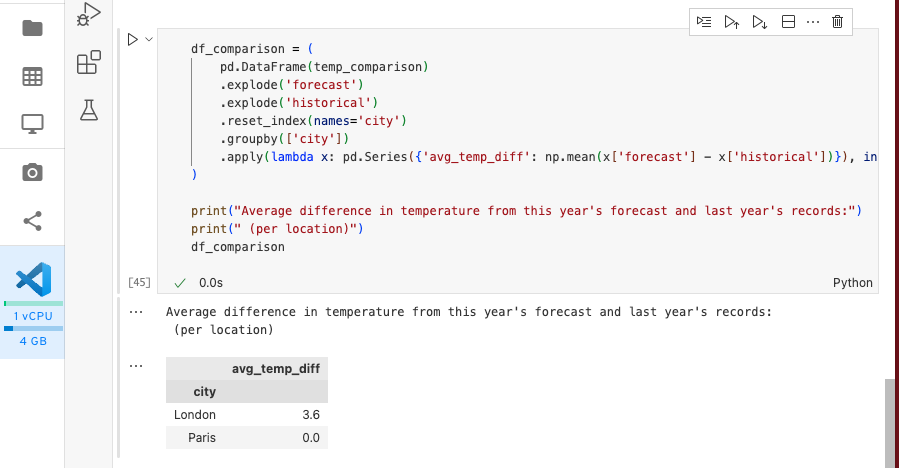899x468 pixels.
Task: Click the monitor display icon
Action: tap(32, 124)
